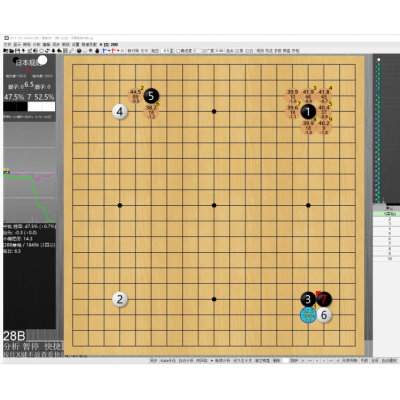Image resolution: width=400 pixels, height=400 pixels.
Task: Toggle the 广度 checkbox in toolbar
Action: pos(204,51)
